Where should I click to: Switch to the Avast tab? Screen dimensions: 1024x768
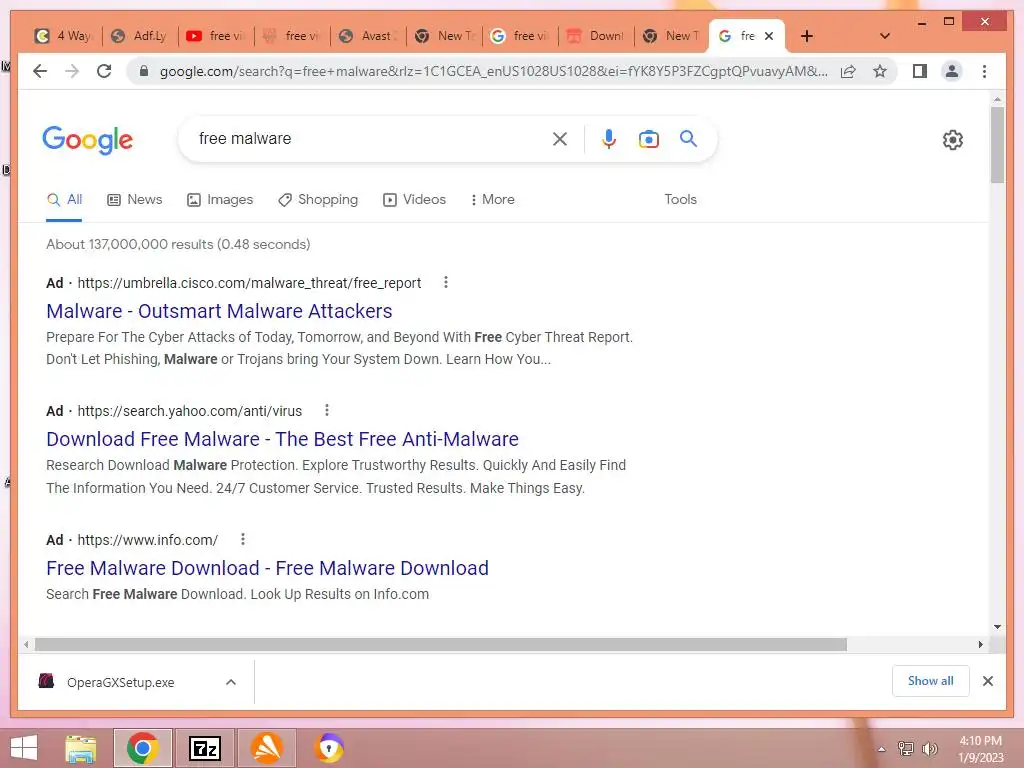pos(368,36)
